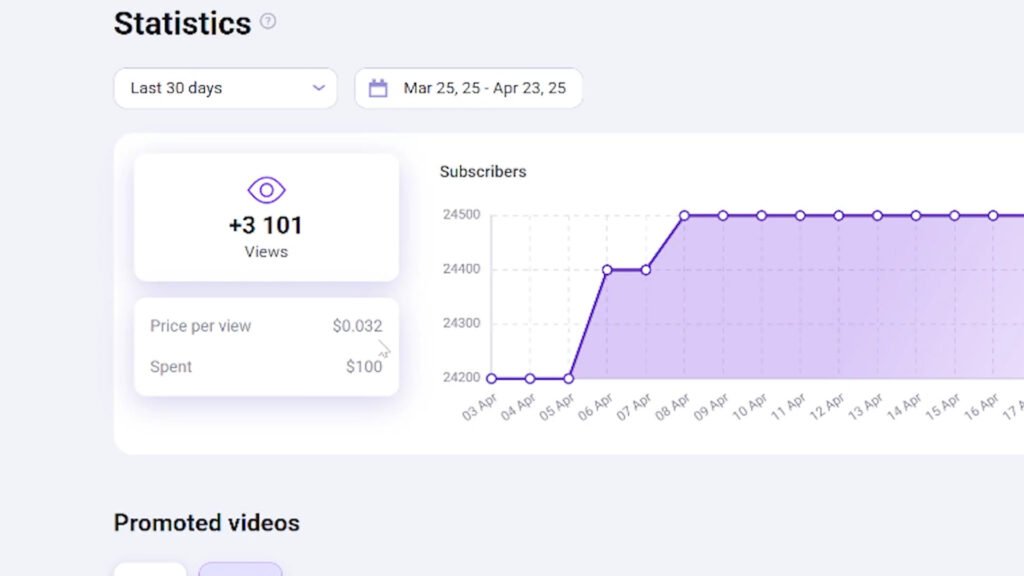
Task: Click the Promoted videos section heading
Action: pos(206,523)
